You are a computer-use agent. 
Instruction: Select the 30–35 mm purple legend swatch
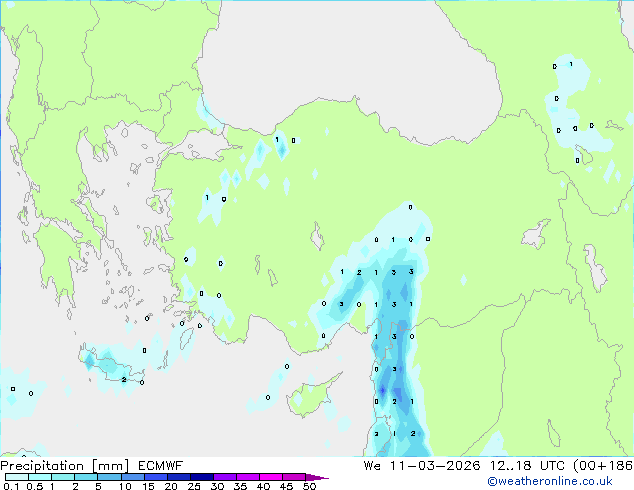[x=225, y=477]
